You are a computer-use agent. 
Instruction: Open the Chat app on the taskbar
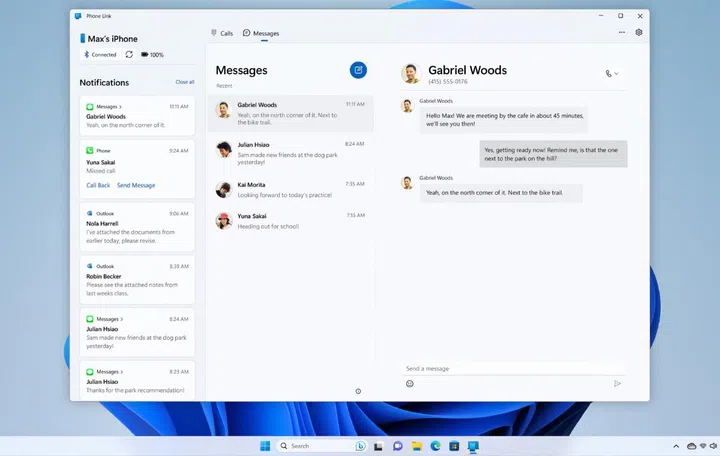[398, 446]
